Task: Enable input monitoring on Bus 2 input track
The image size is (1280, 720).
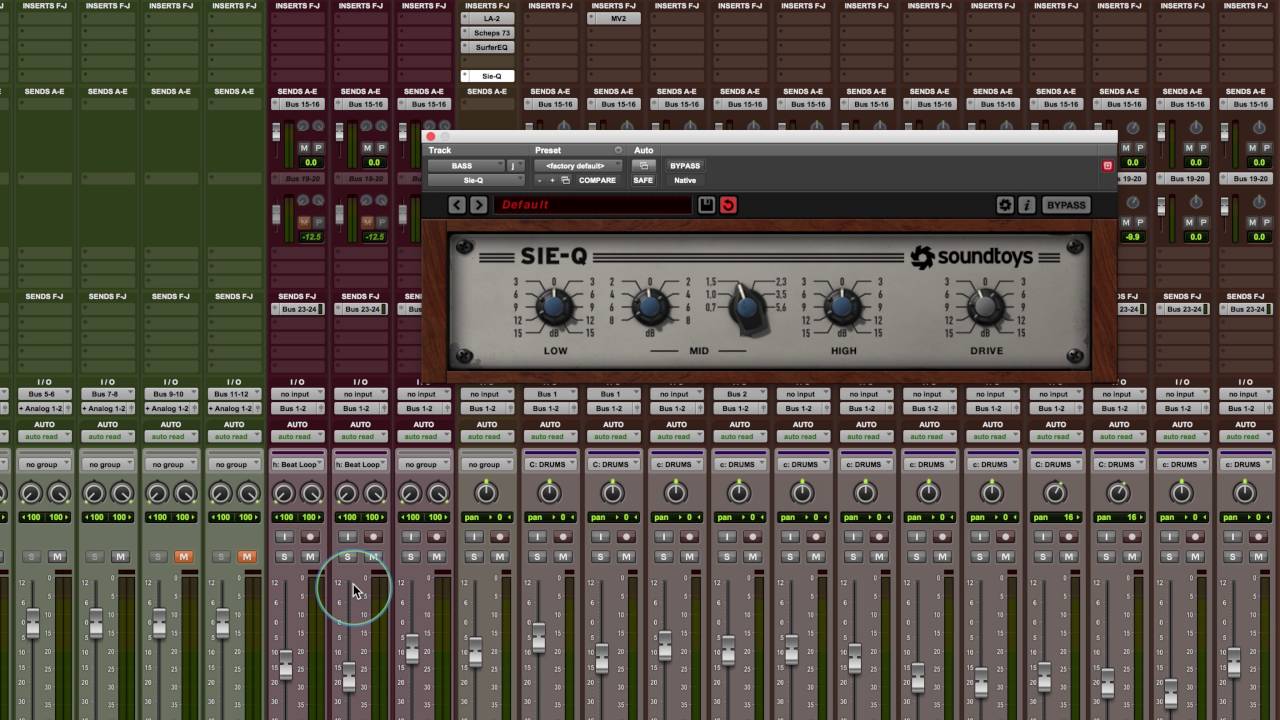Action: coord(726,537)
